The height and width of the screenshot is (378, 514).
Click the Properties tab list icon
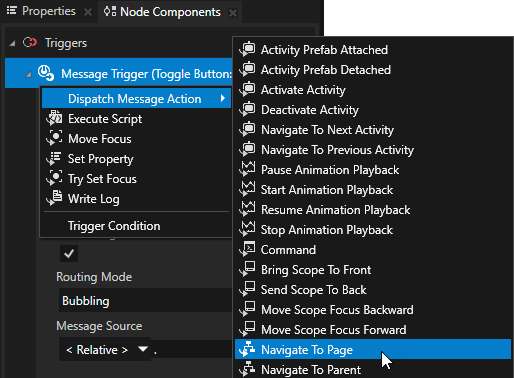coord(12,11)
